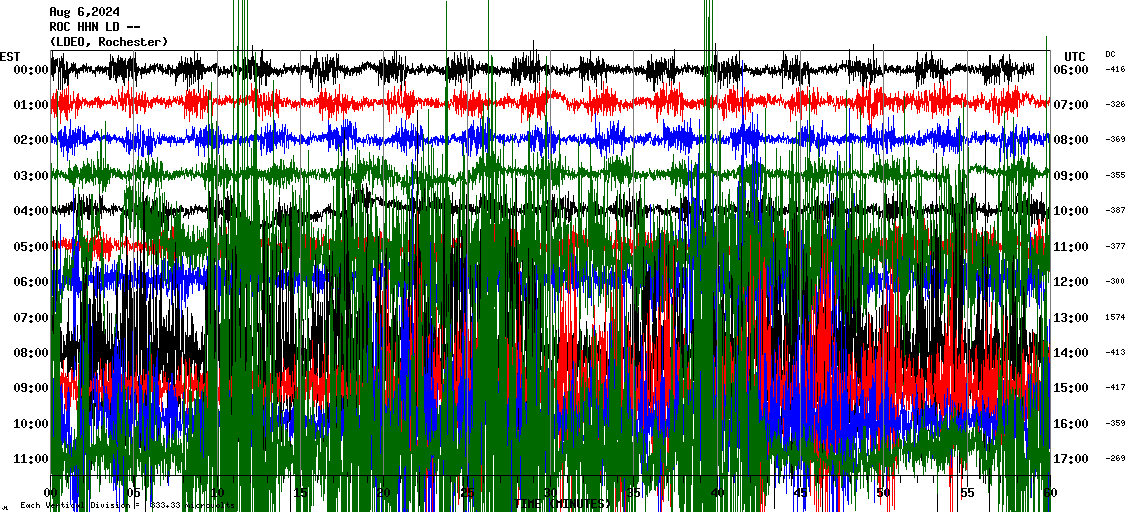1130x519 pixels.
Task: Select the -416 DC offset value
Action: (1115, 70)
